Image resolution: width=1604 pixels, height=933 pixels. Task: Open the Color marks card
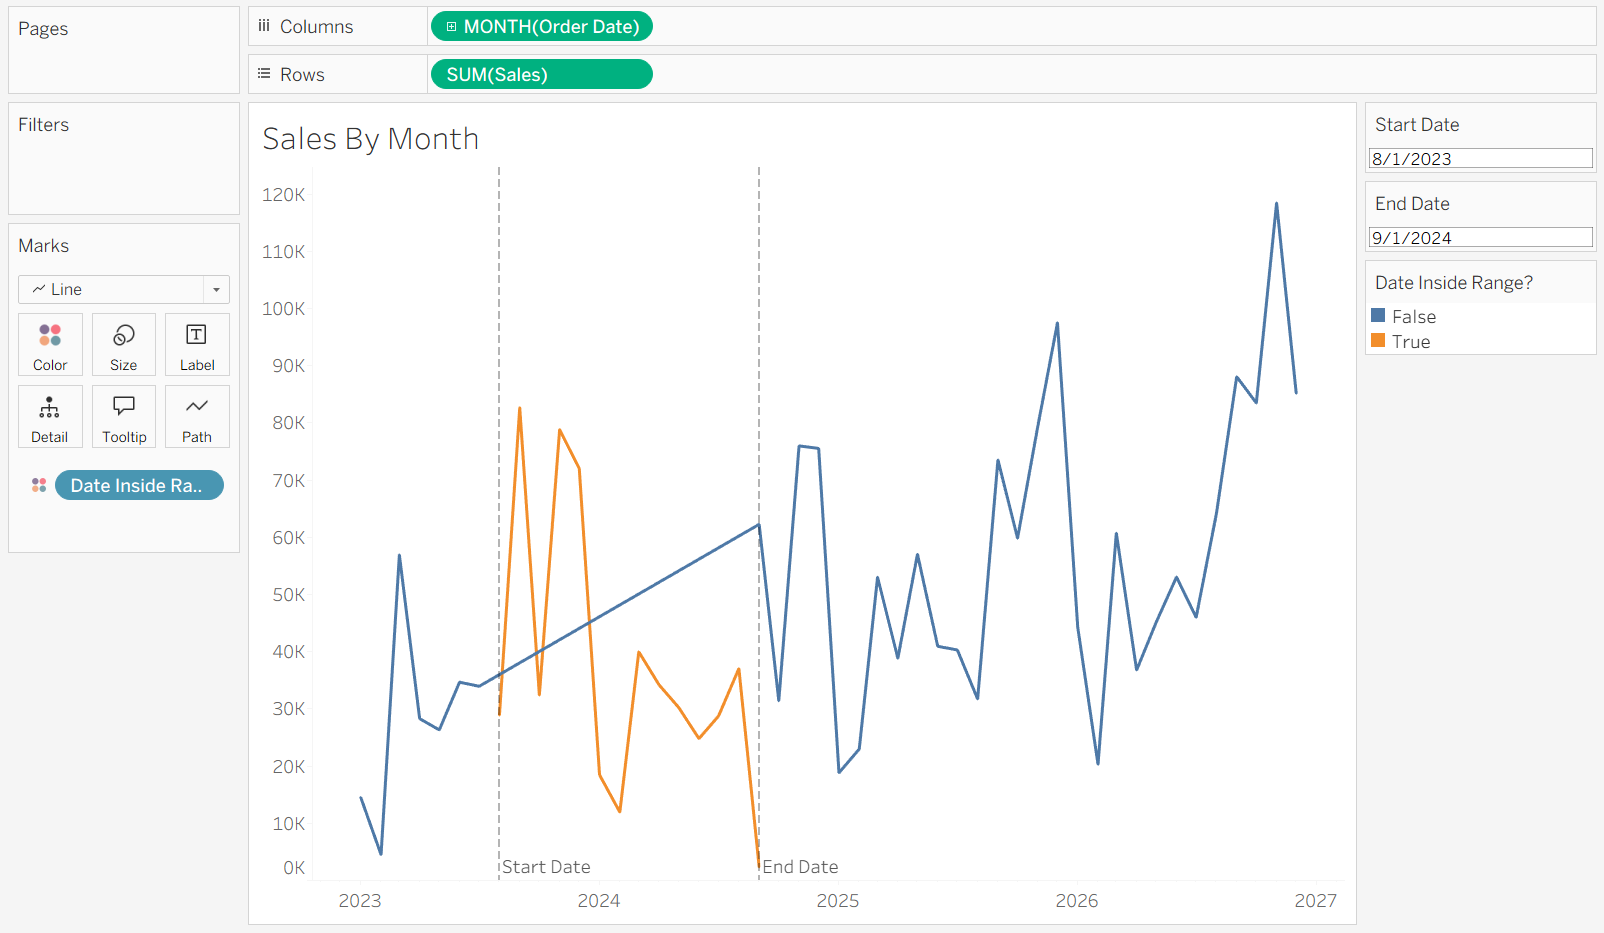tap(50, 344)
